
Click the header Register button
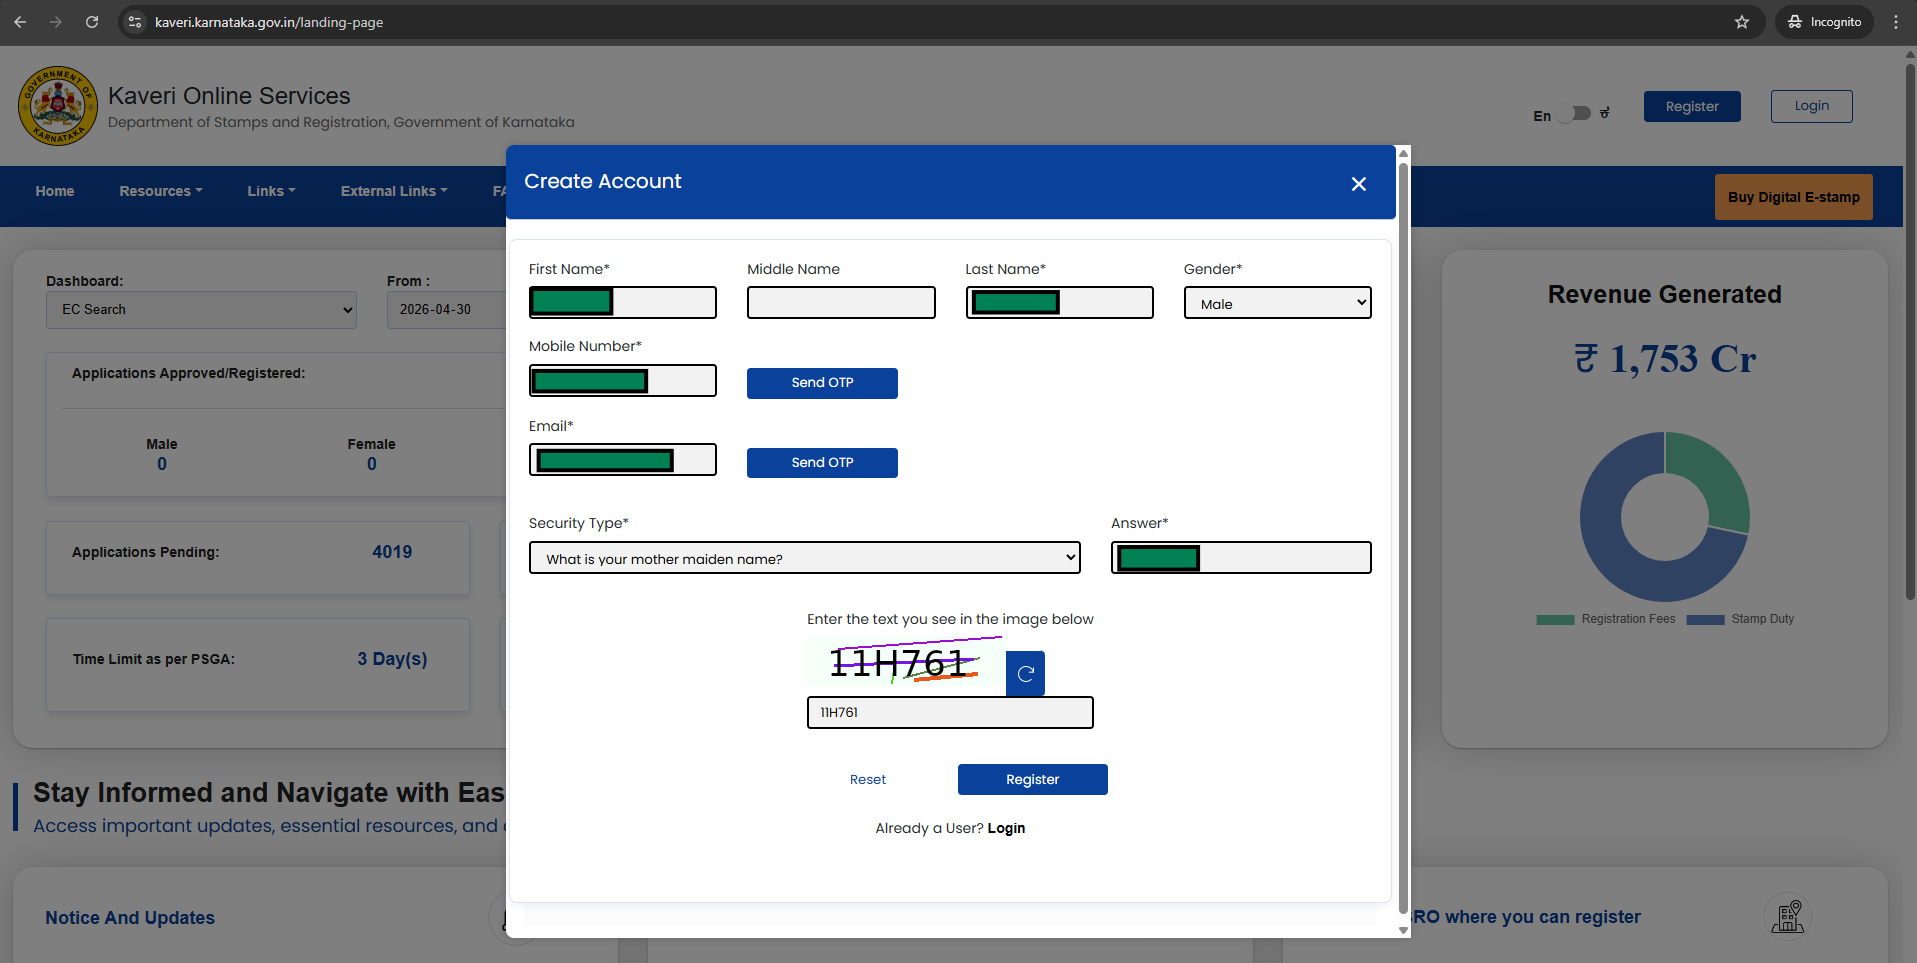pos(1692,107)
